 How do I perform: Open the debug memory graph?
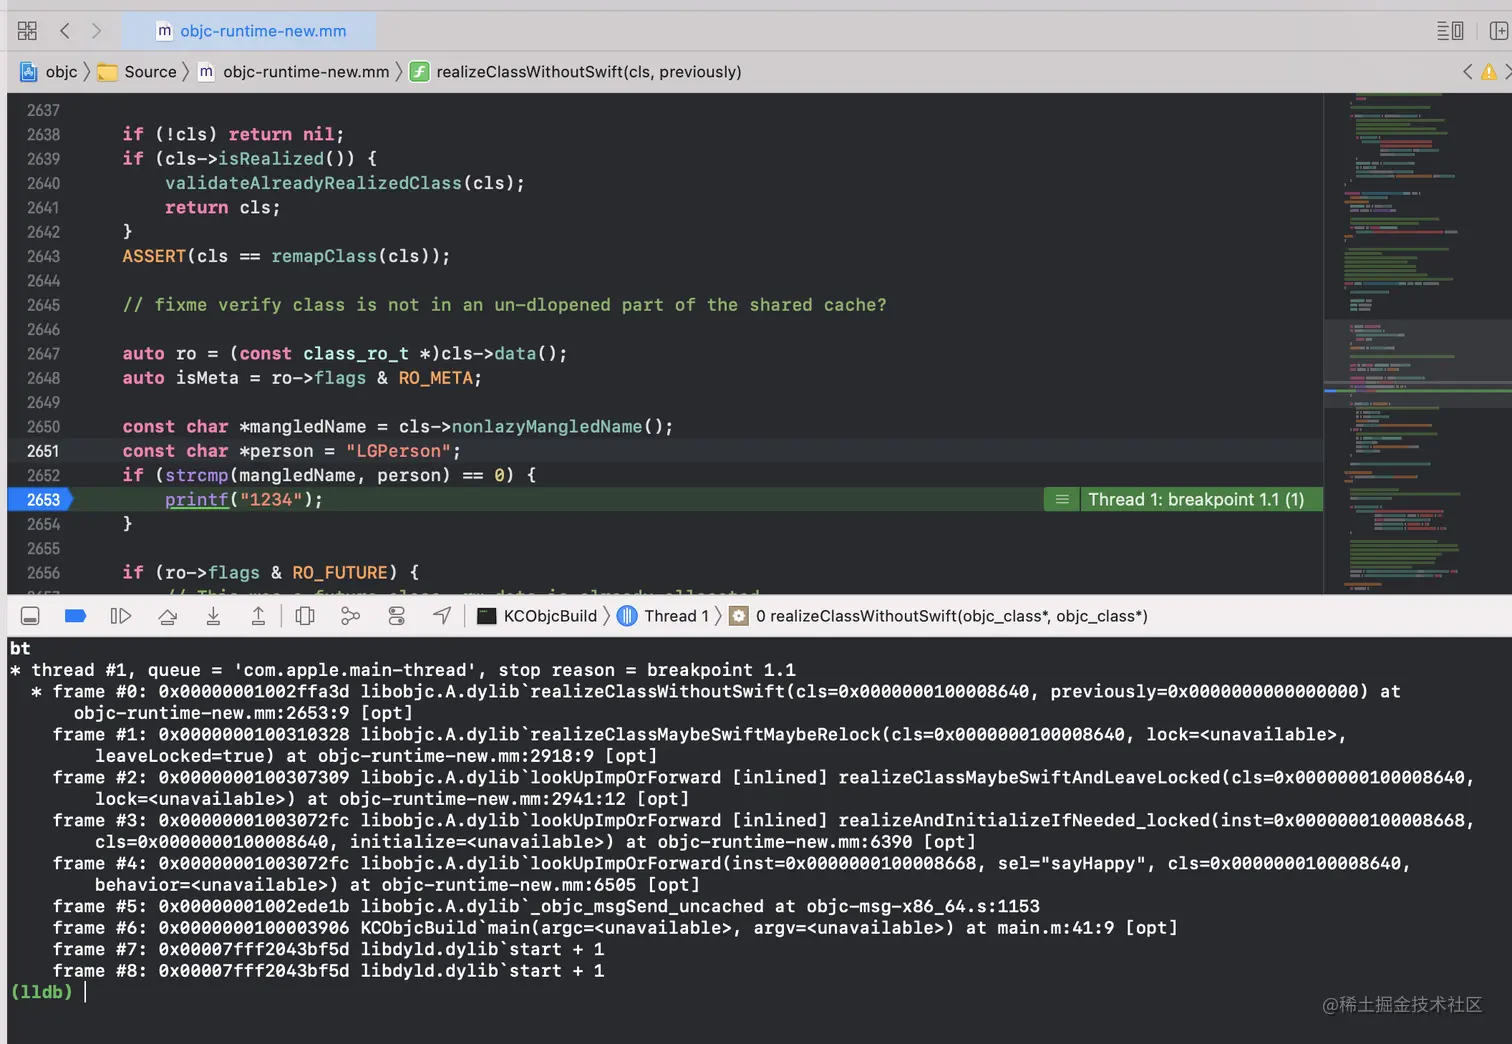[350, 616]
